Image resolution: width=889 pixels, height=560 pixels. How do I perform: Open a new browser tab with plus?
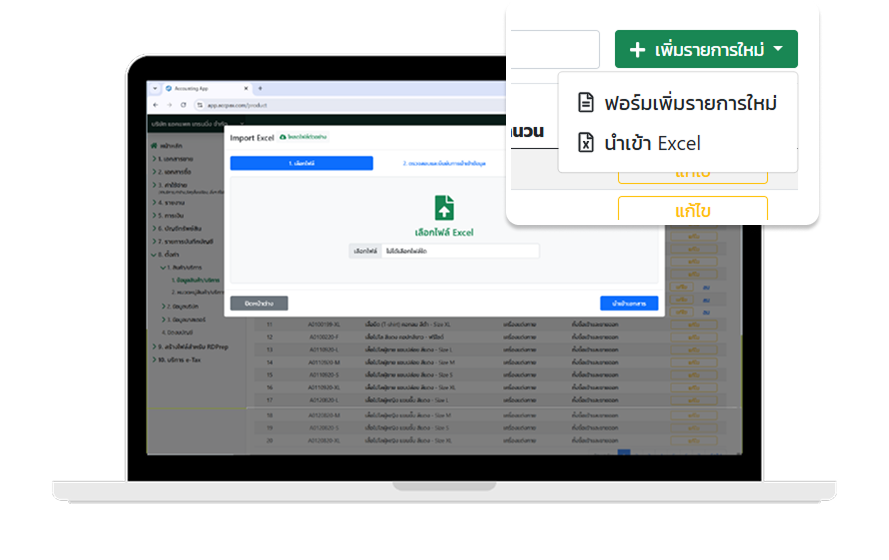(260, 88)
